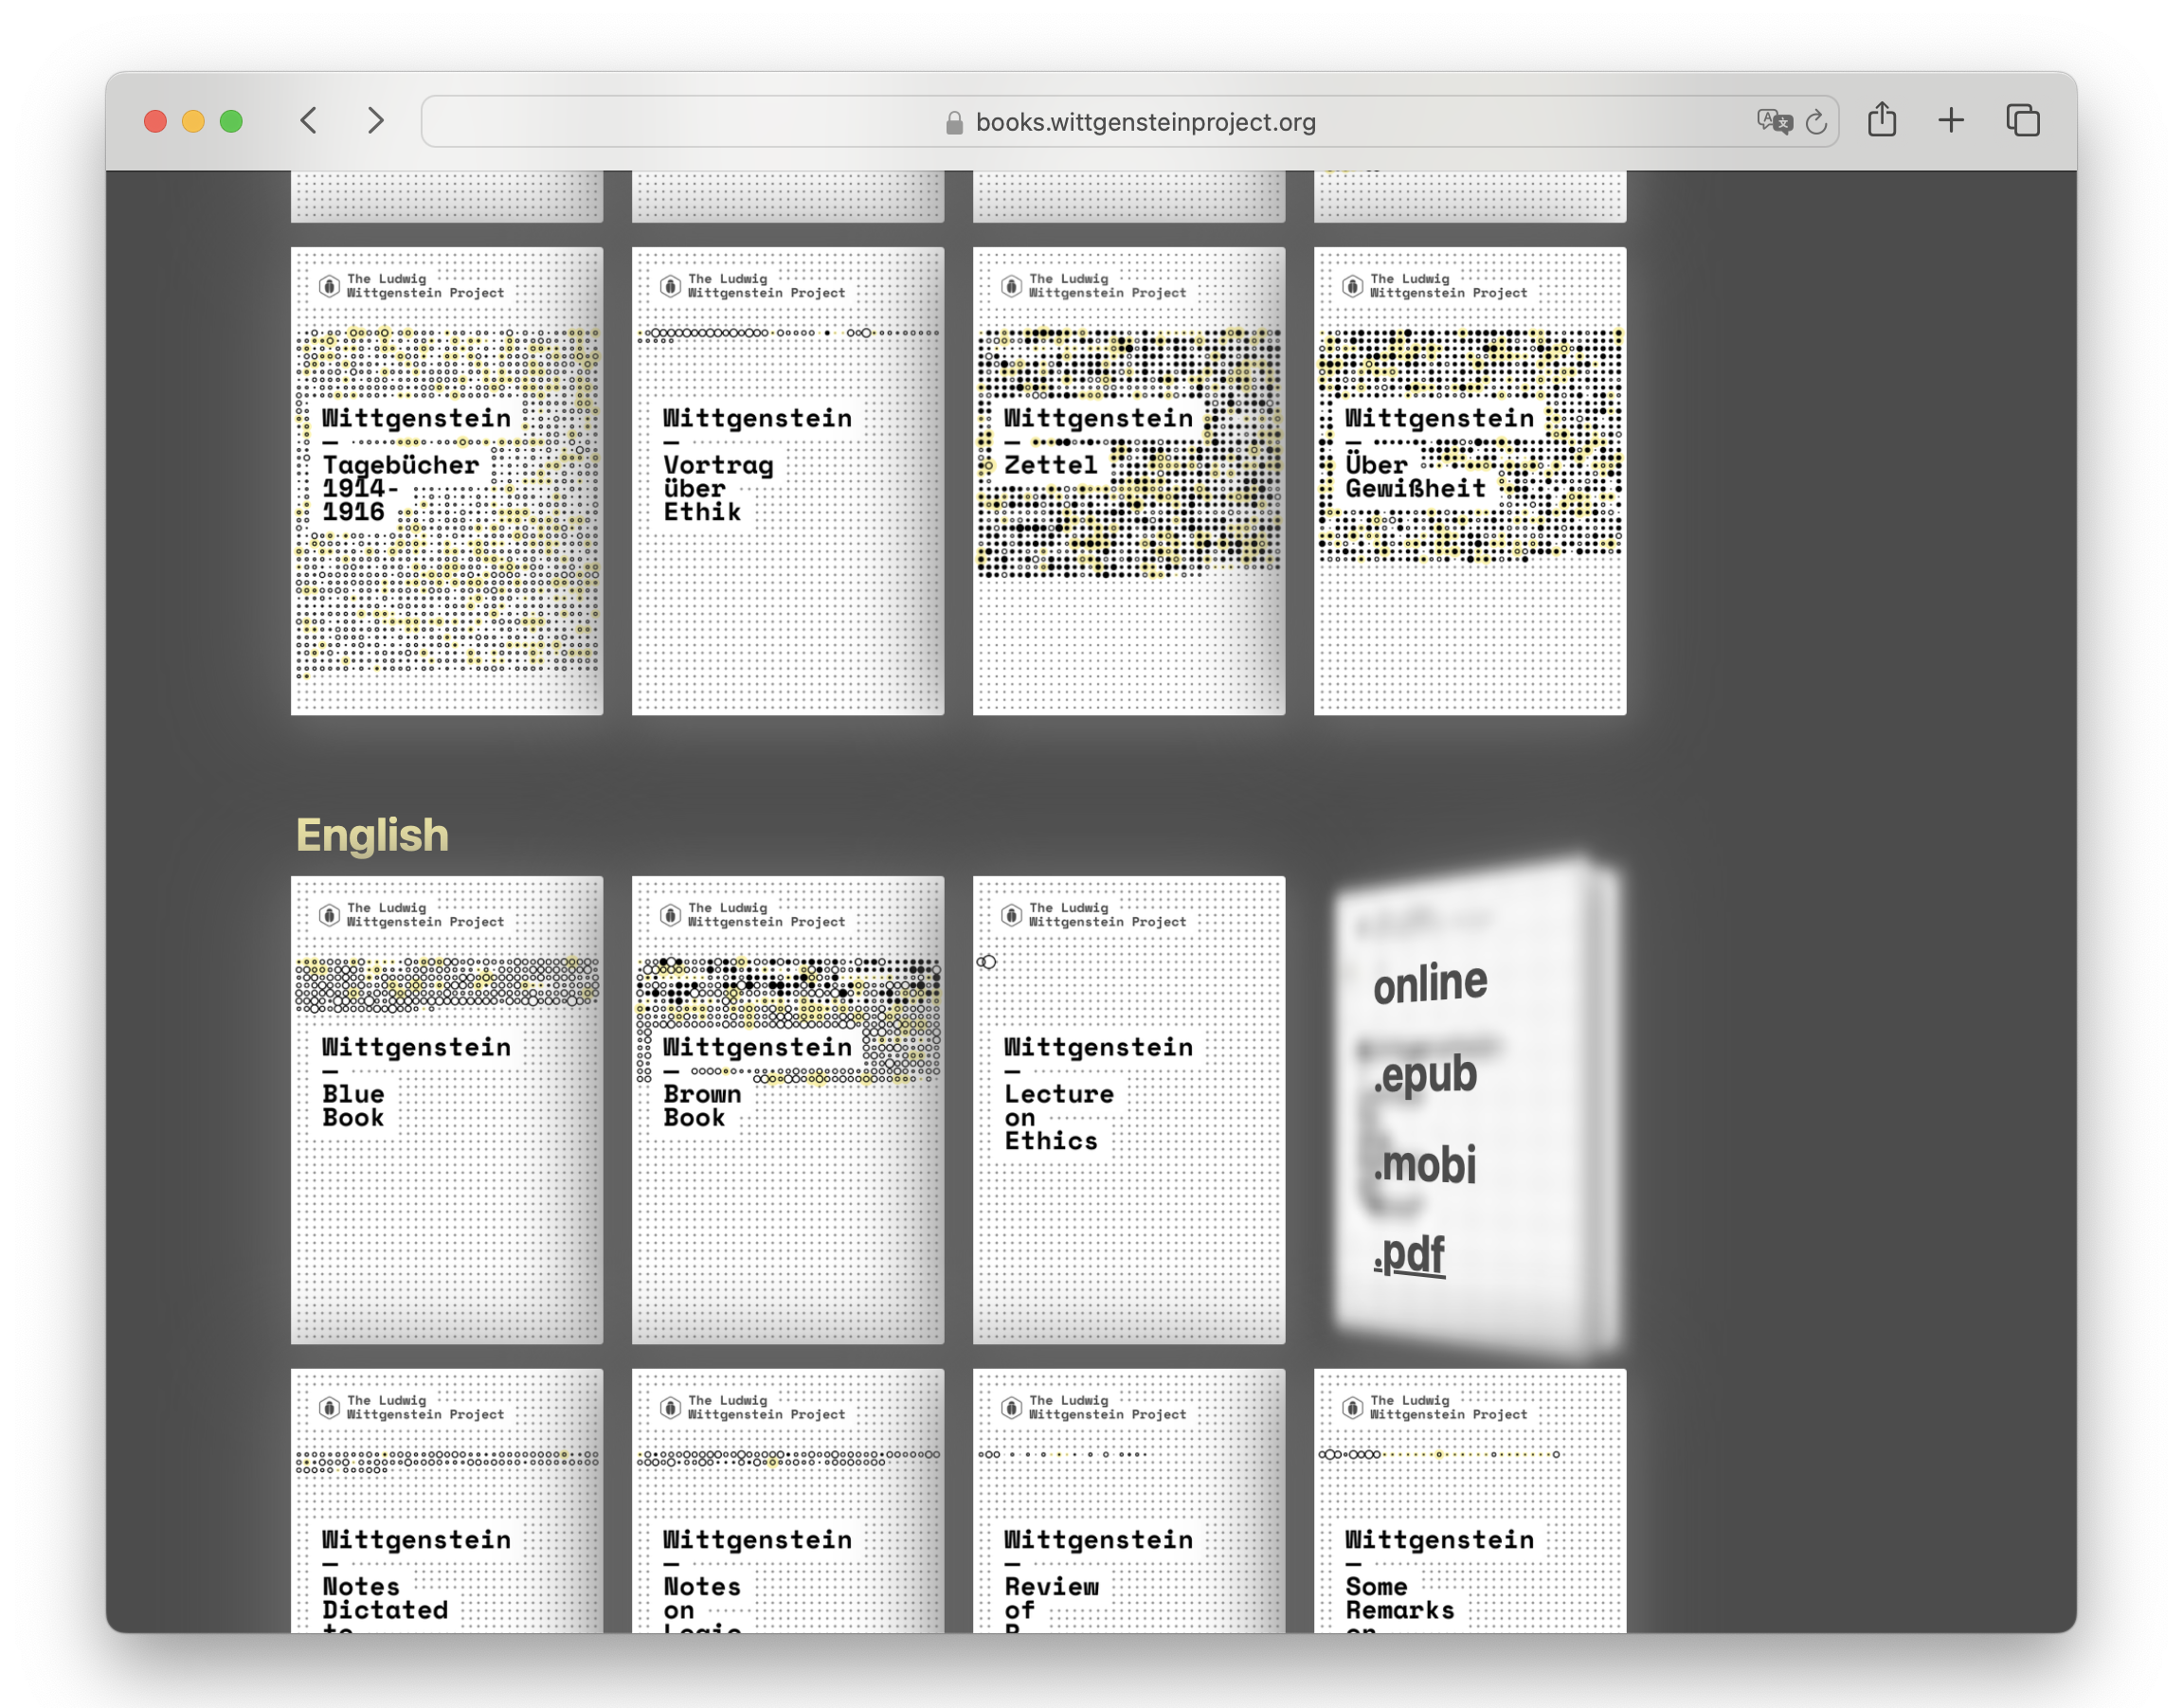Download the .mobi version of the book
This screenshot has width=2183, height=1708.
click(1425, 1163)
